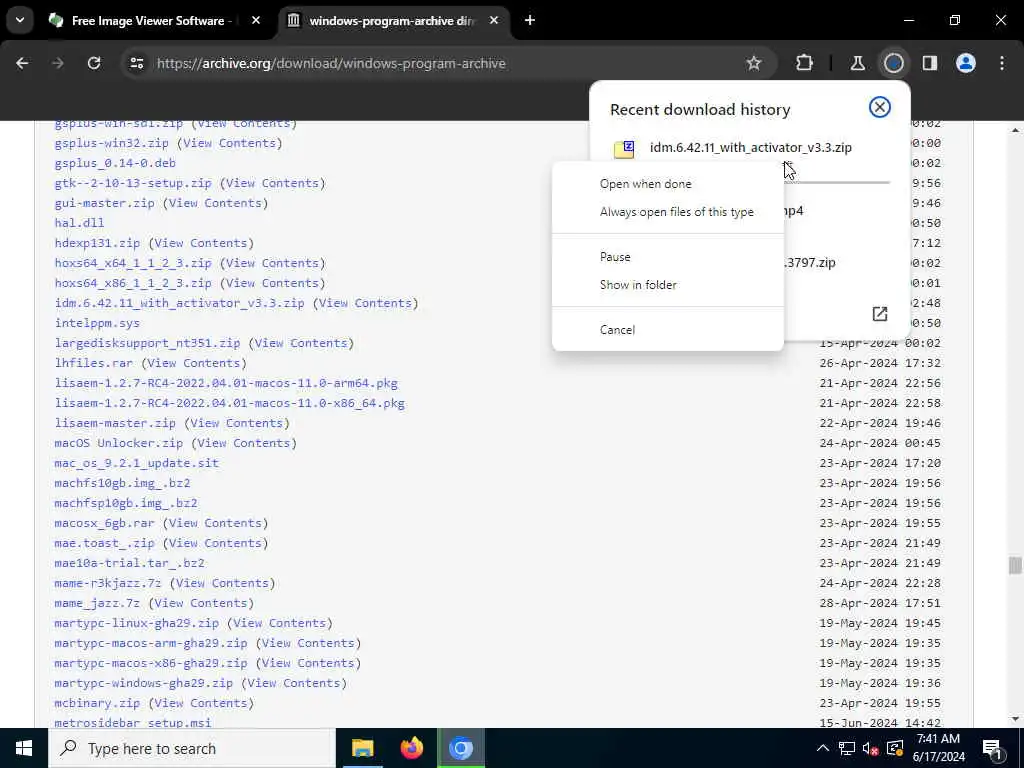The height and width of the screenshot is (768, 1024).
Task: Open the Windows Start menu
Action: pos(24,748)
